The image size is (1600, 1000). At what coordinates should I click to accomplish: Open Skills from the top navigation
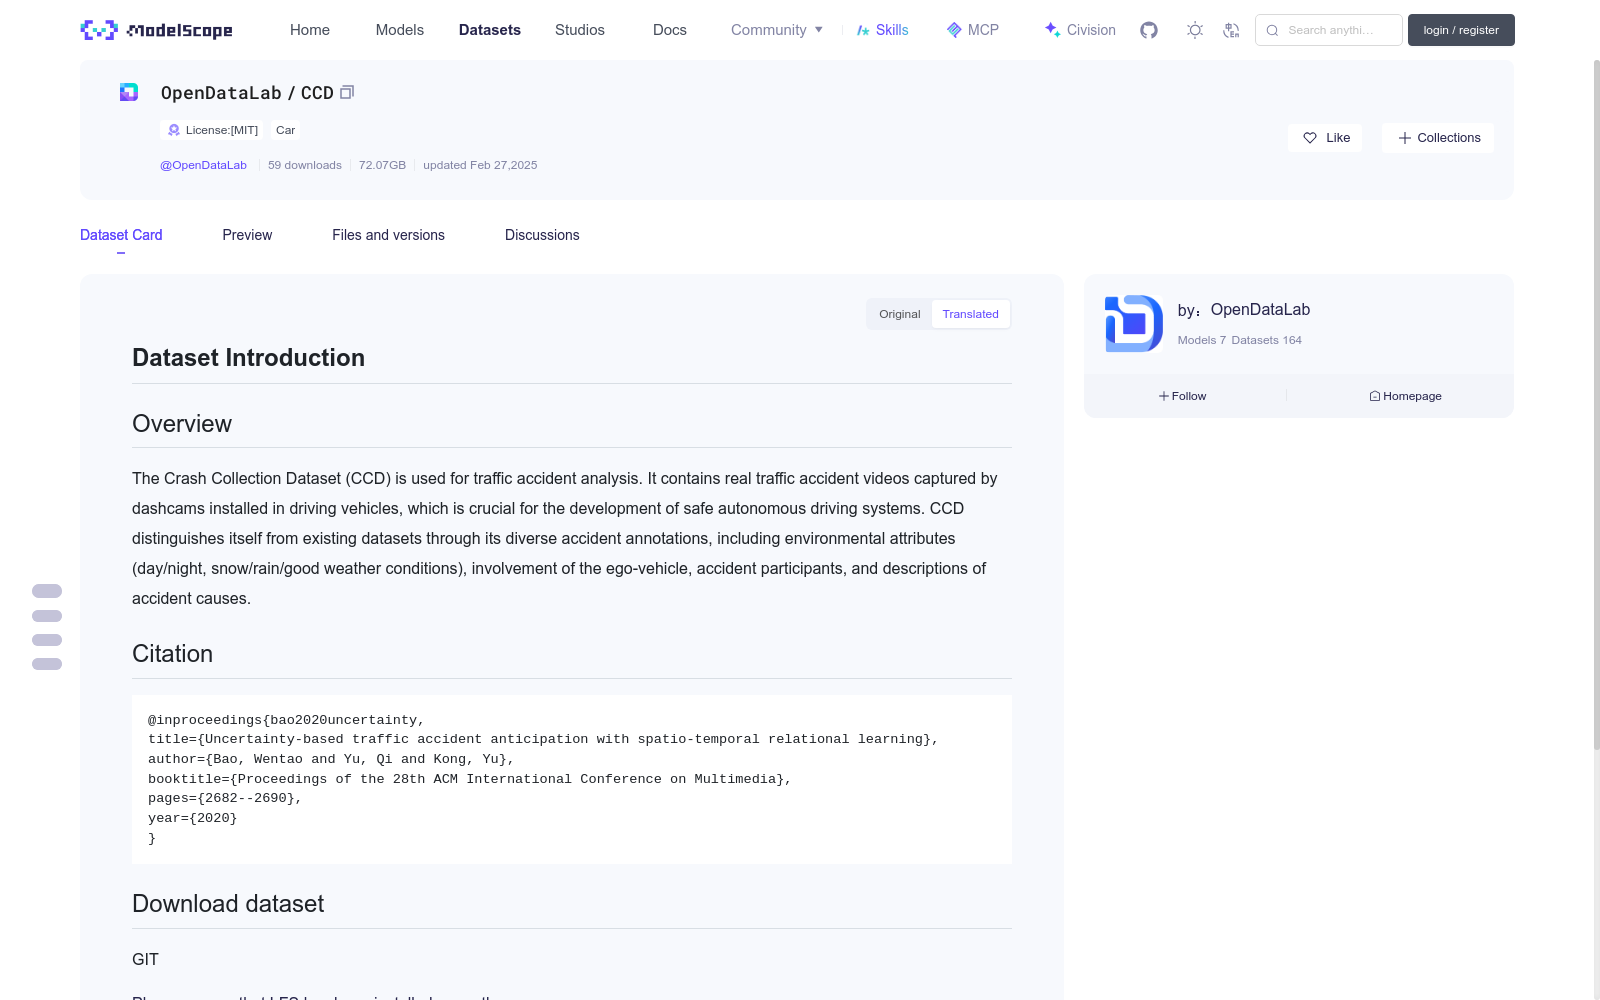pyautogui.click(x=882, y=30)
